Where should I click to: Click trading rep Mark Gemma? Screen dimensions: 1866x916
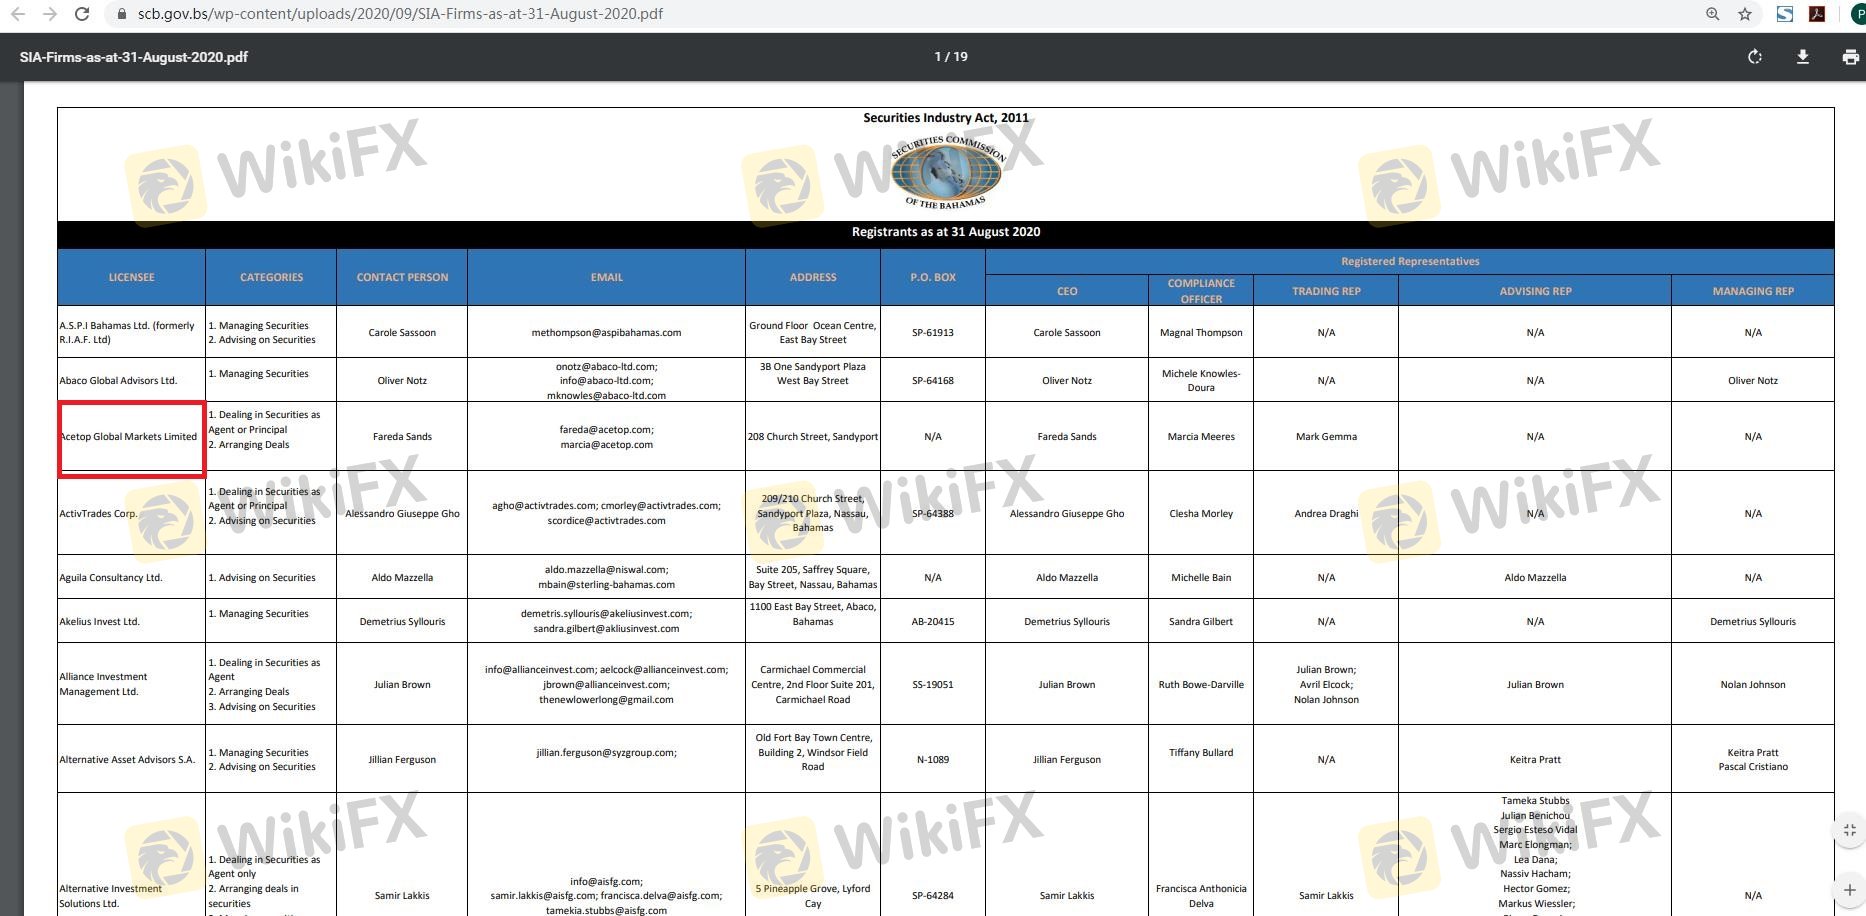[1326, 437]
